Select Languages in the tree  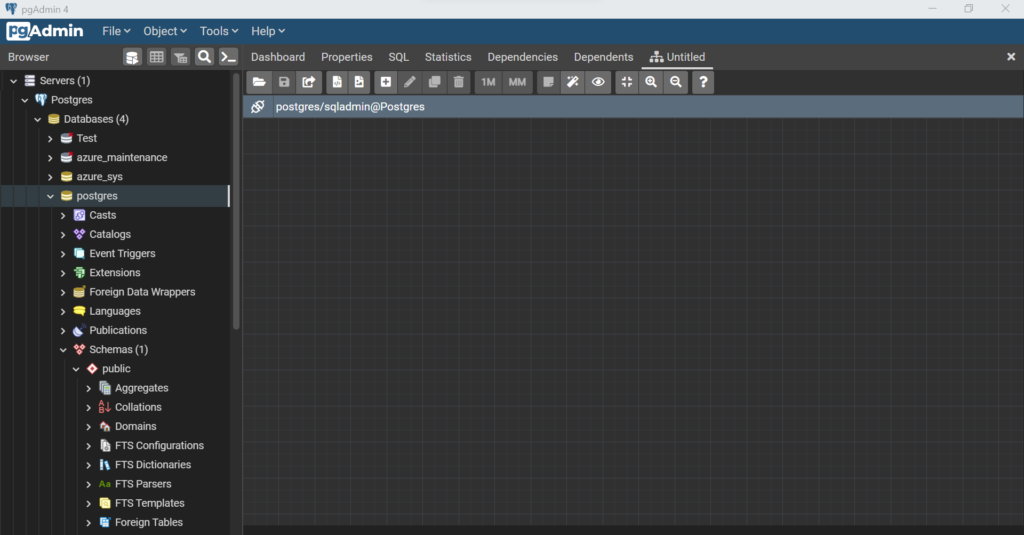tap(115, 311)
